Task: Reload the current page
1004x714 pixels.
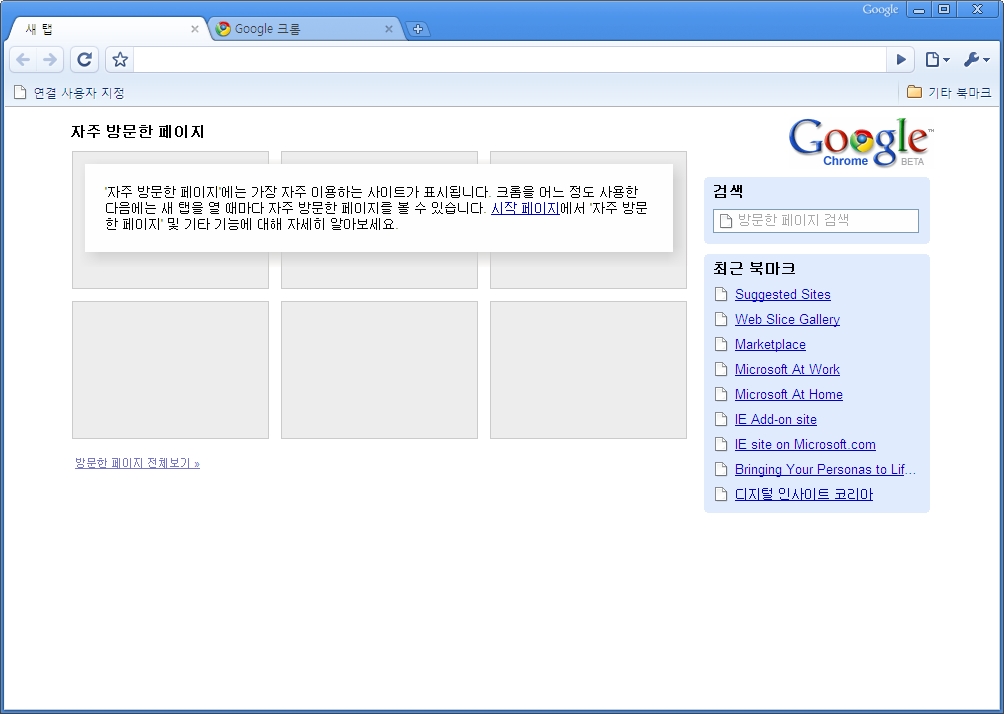Action: pos(84,60)
